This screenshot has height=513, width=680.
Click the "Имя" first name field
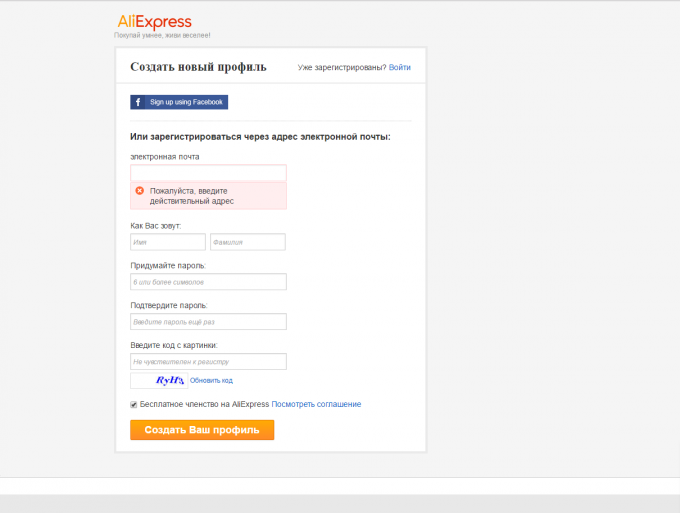point(167,242)
